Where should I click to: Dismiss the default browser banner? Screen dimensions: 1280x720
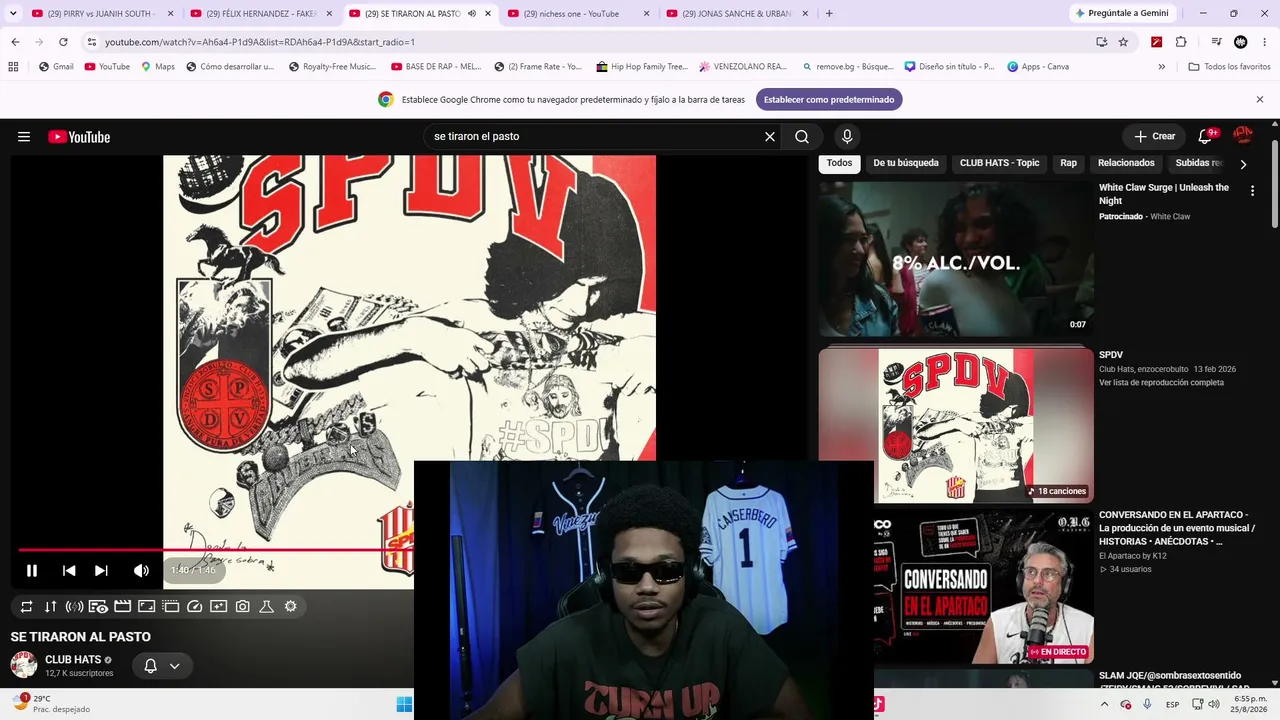1260,100
